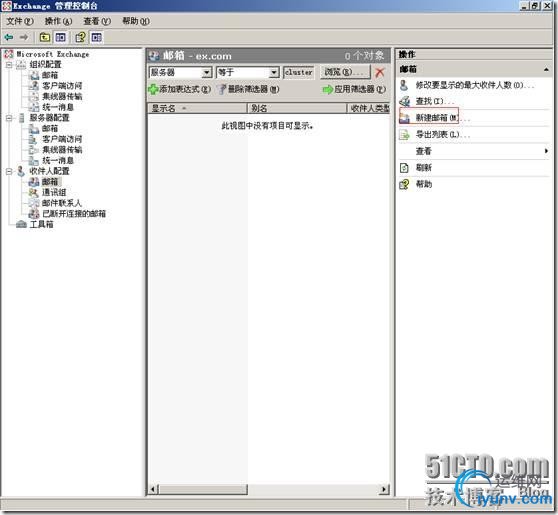This screenshot has height=515, width=558.
Task: Click 应用筛选器 apply filter button
Action: click(354, 89)
